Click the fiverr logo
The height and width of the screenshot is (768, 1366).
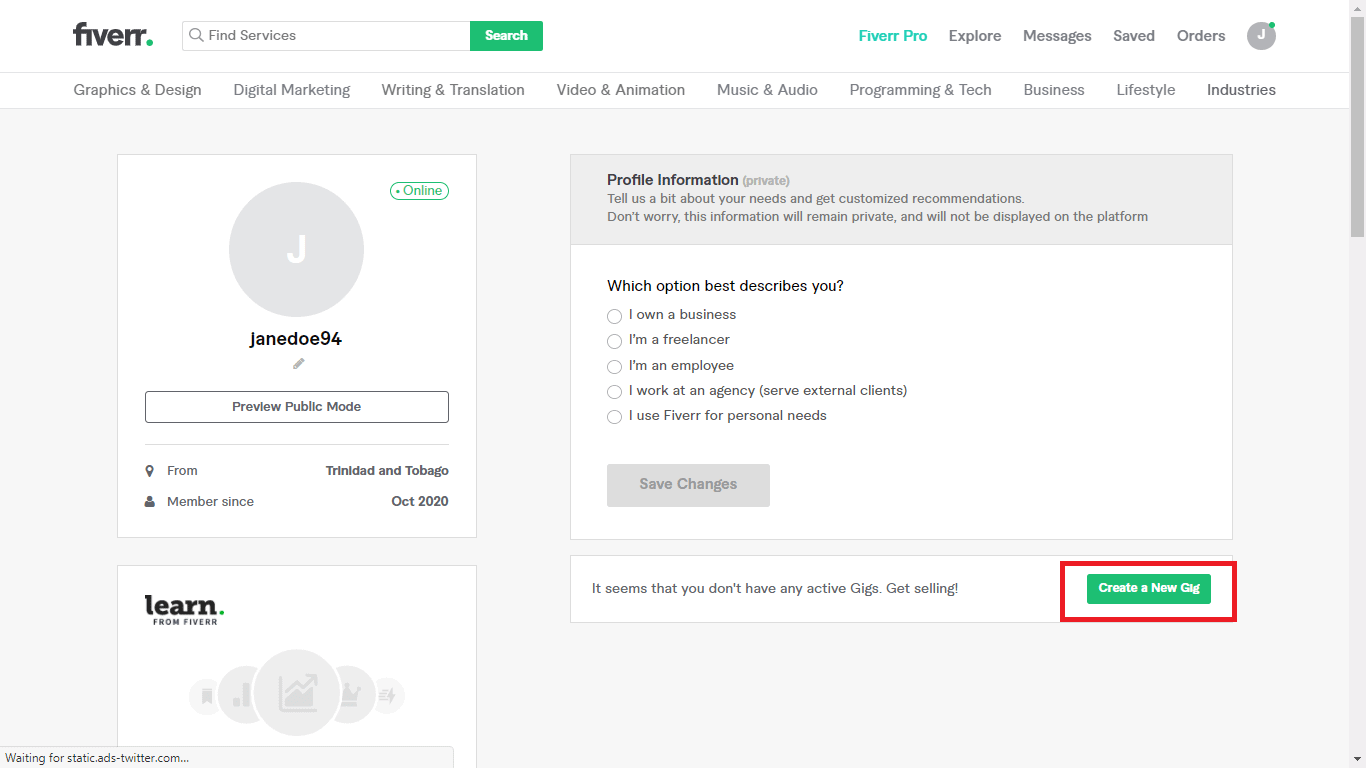pyautogui.click(x=113, y=35)
